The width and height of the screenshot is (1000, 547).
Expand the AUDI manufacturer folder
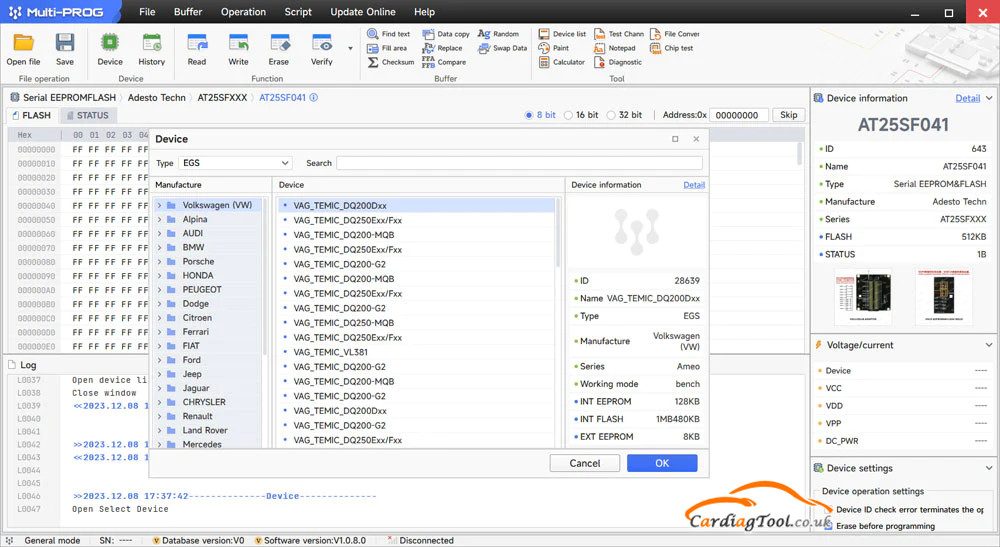pyautogui.click(x=159, y=233)
